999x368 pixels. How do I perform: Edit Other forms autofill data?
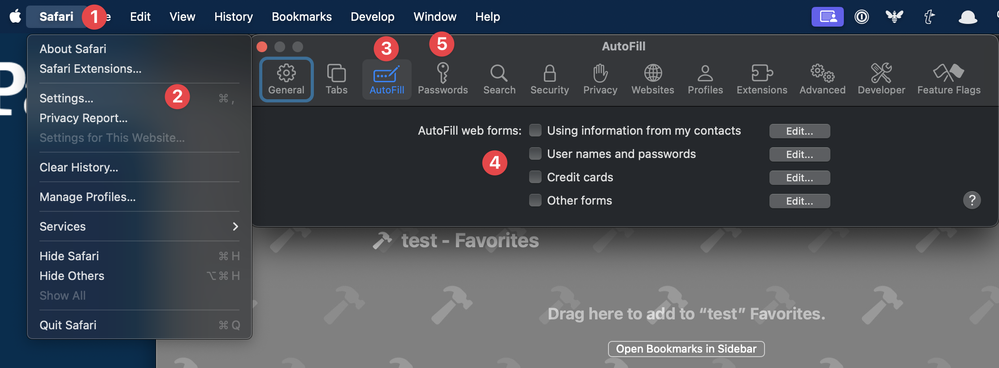coord(800,201)
